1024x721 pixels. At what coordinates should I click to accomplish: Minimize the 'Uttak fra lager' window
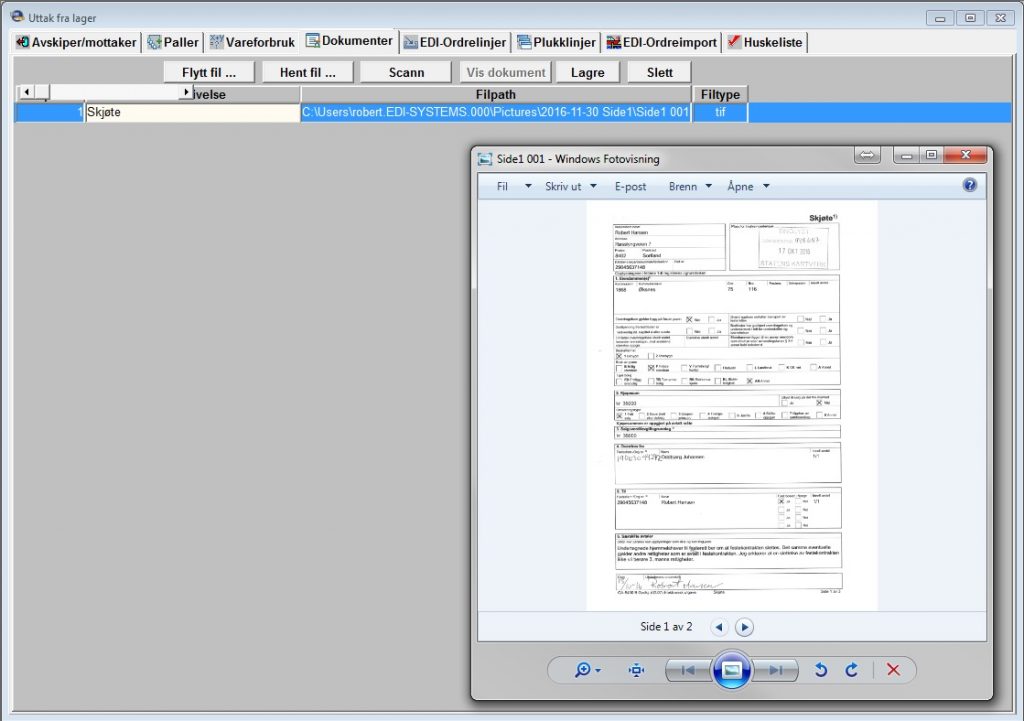(x=940, y=18)
